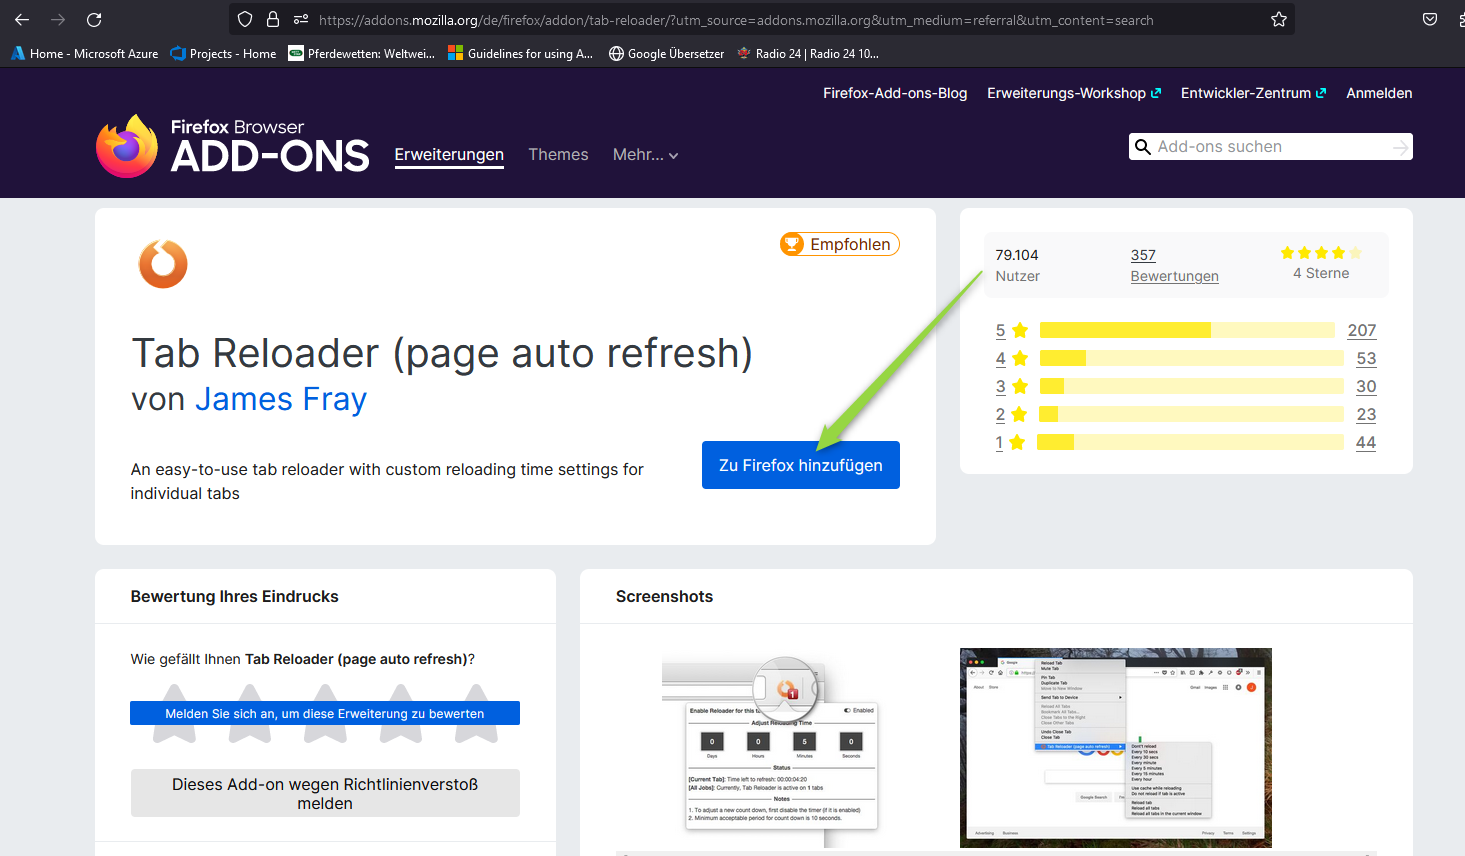1465x856 pixels.
Task: Open the 357 Bewertungen link
Action: coord(1174,266)
